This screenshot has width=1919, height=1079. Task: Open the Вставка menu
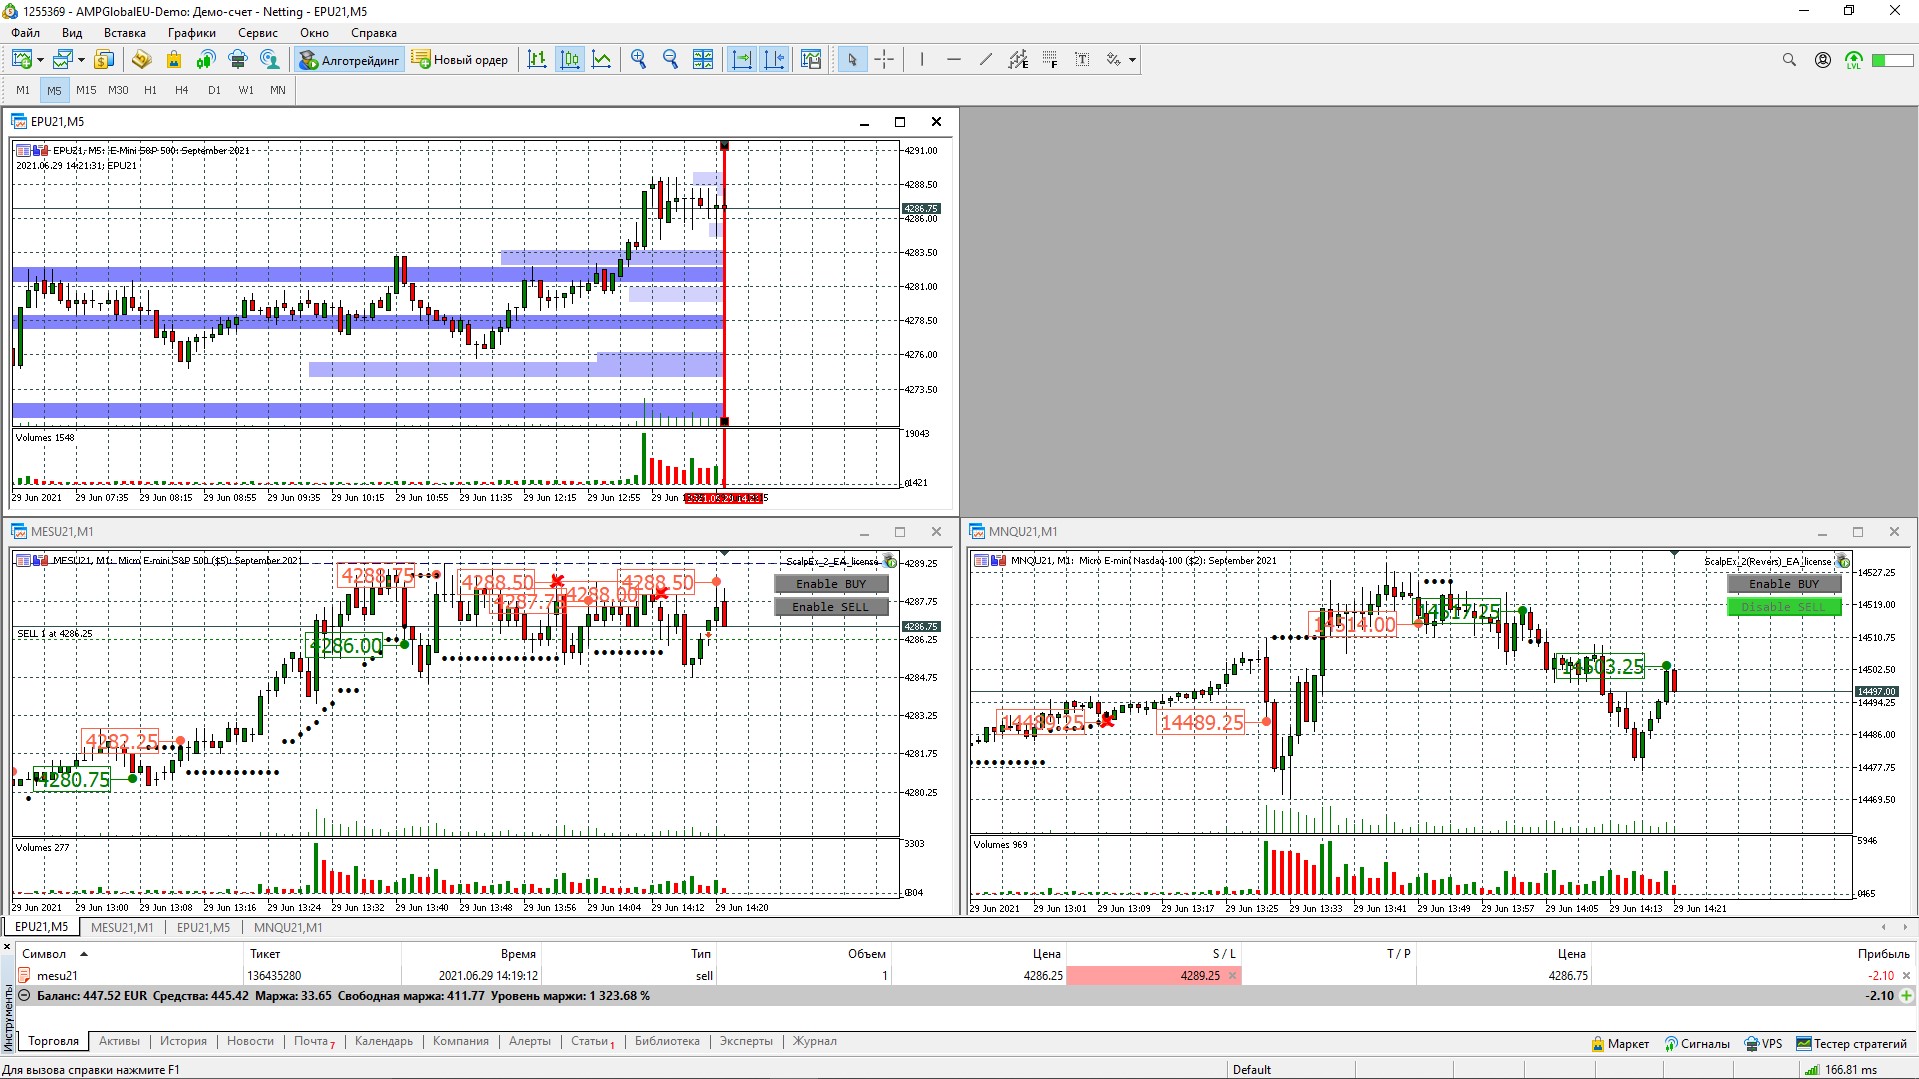125,33
